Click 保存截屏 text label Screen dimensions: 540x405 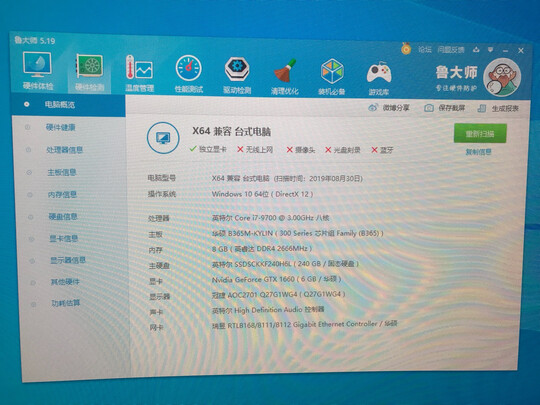pos(451,108)
